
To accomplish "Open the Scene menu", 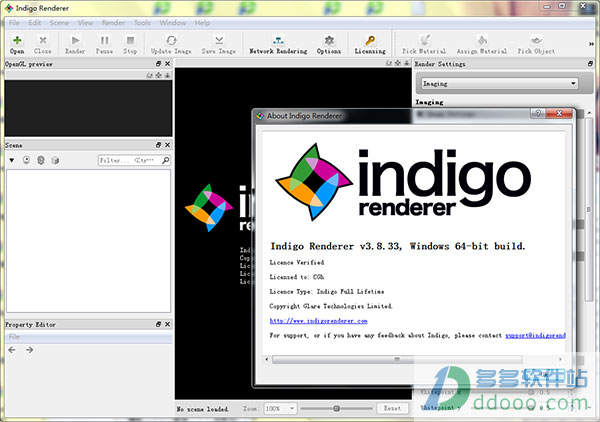I will coord(59,23).
